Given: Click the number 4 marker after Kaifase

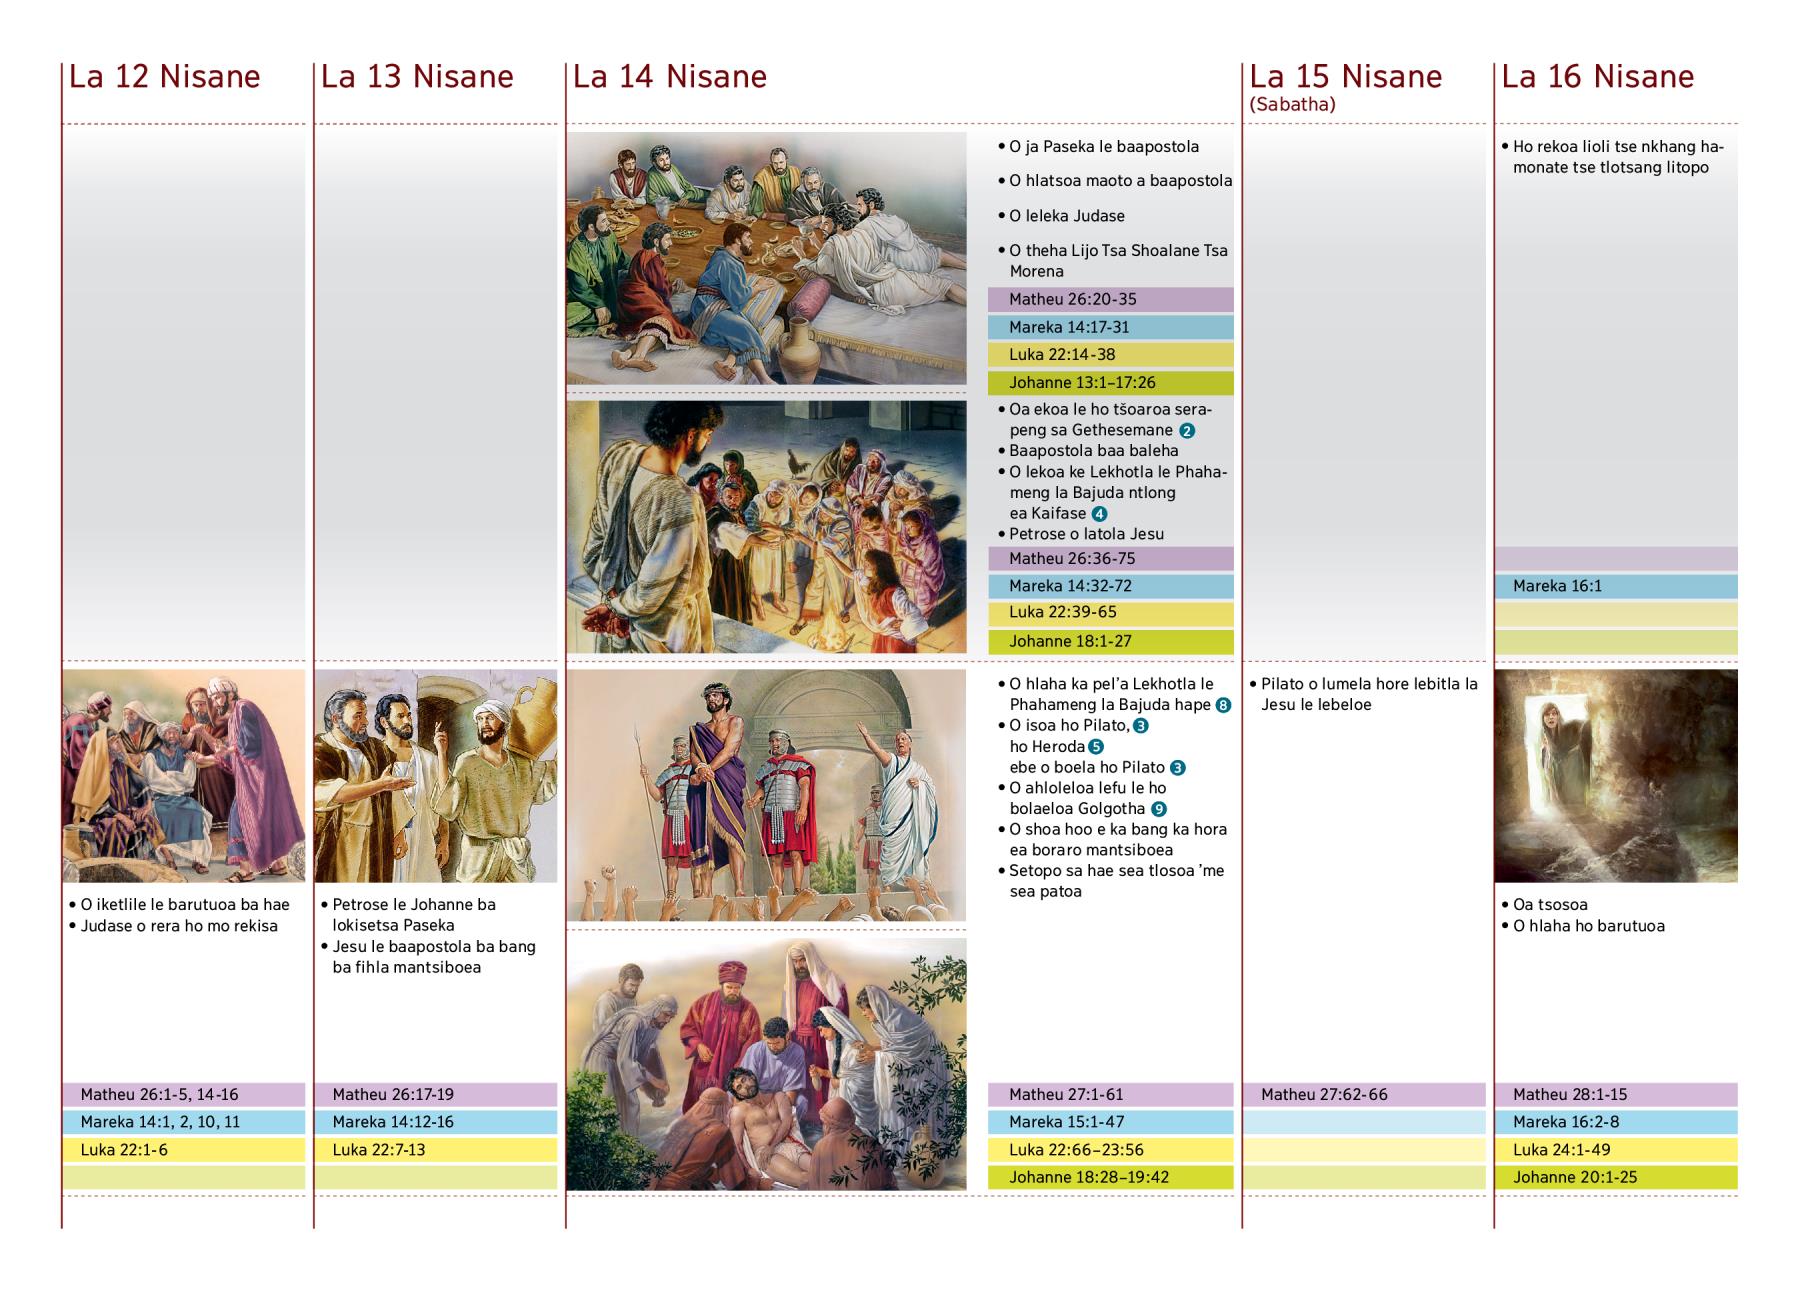Looking at the screenshot, I should 1099,514.
